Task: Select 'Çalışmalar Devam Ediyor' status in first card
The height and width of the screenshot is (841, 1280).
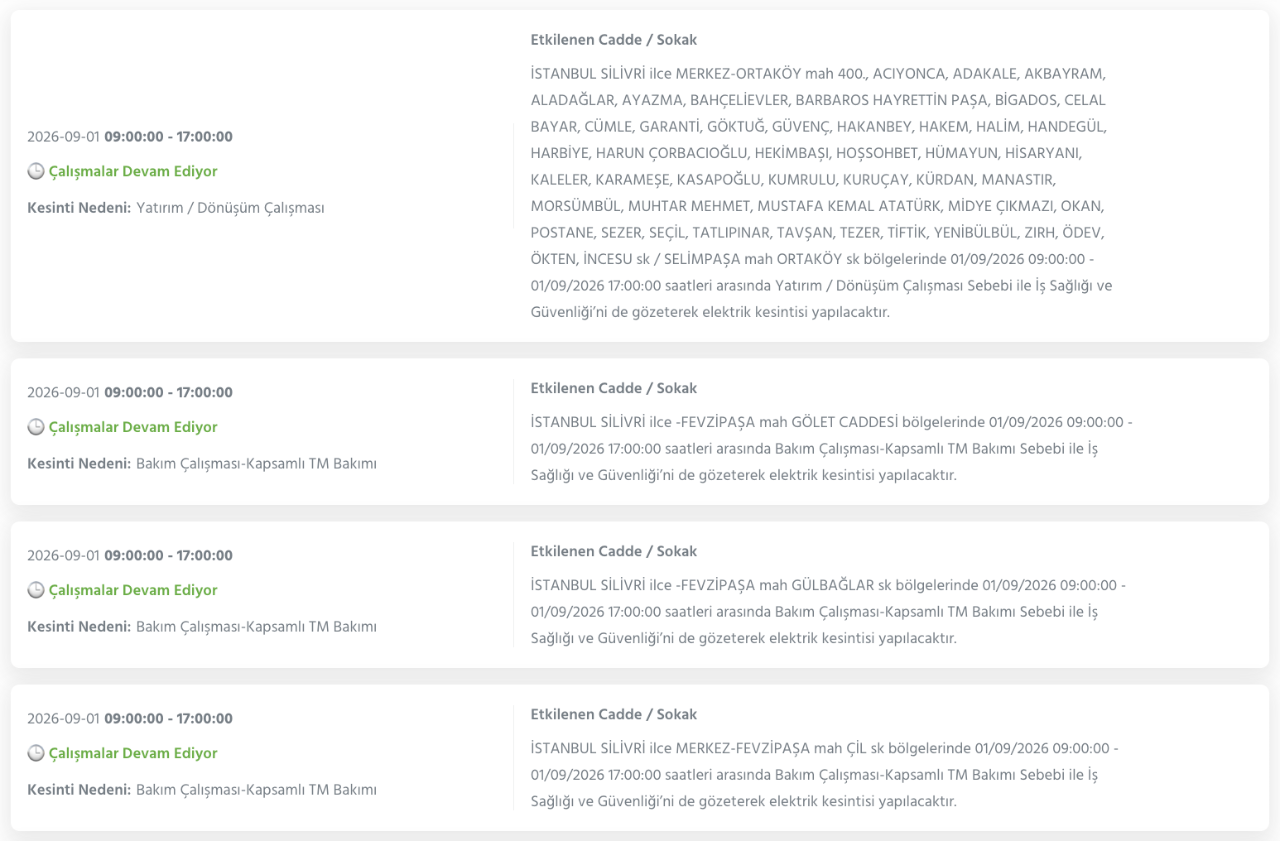Action: [133, 172]
